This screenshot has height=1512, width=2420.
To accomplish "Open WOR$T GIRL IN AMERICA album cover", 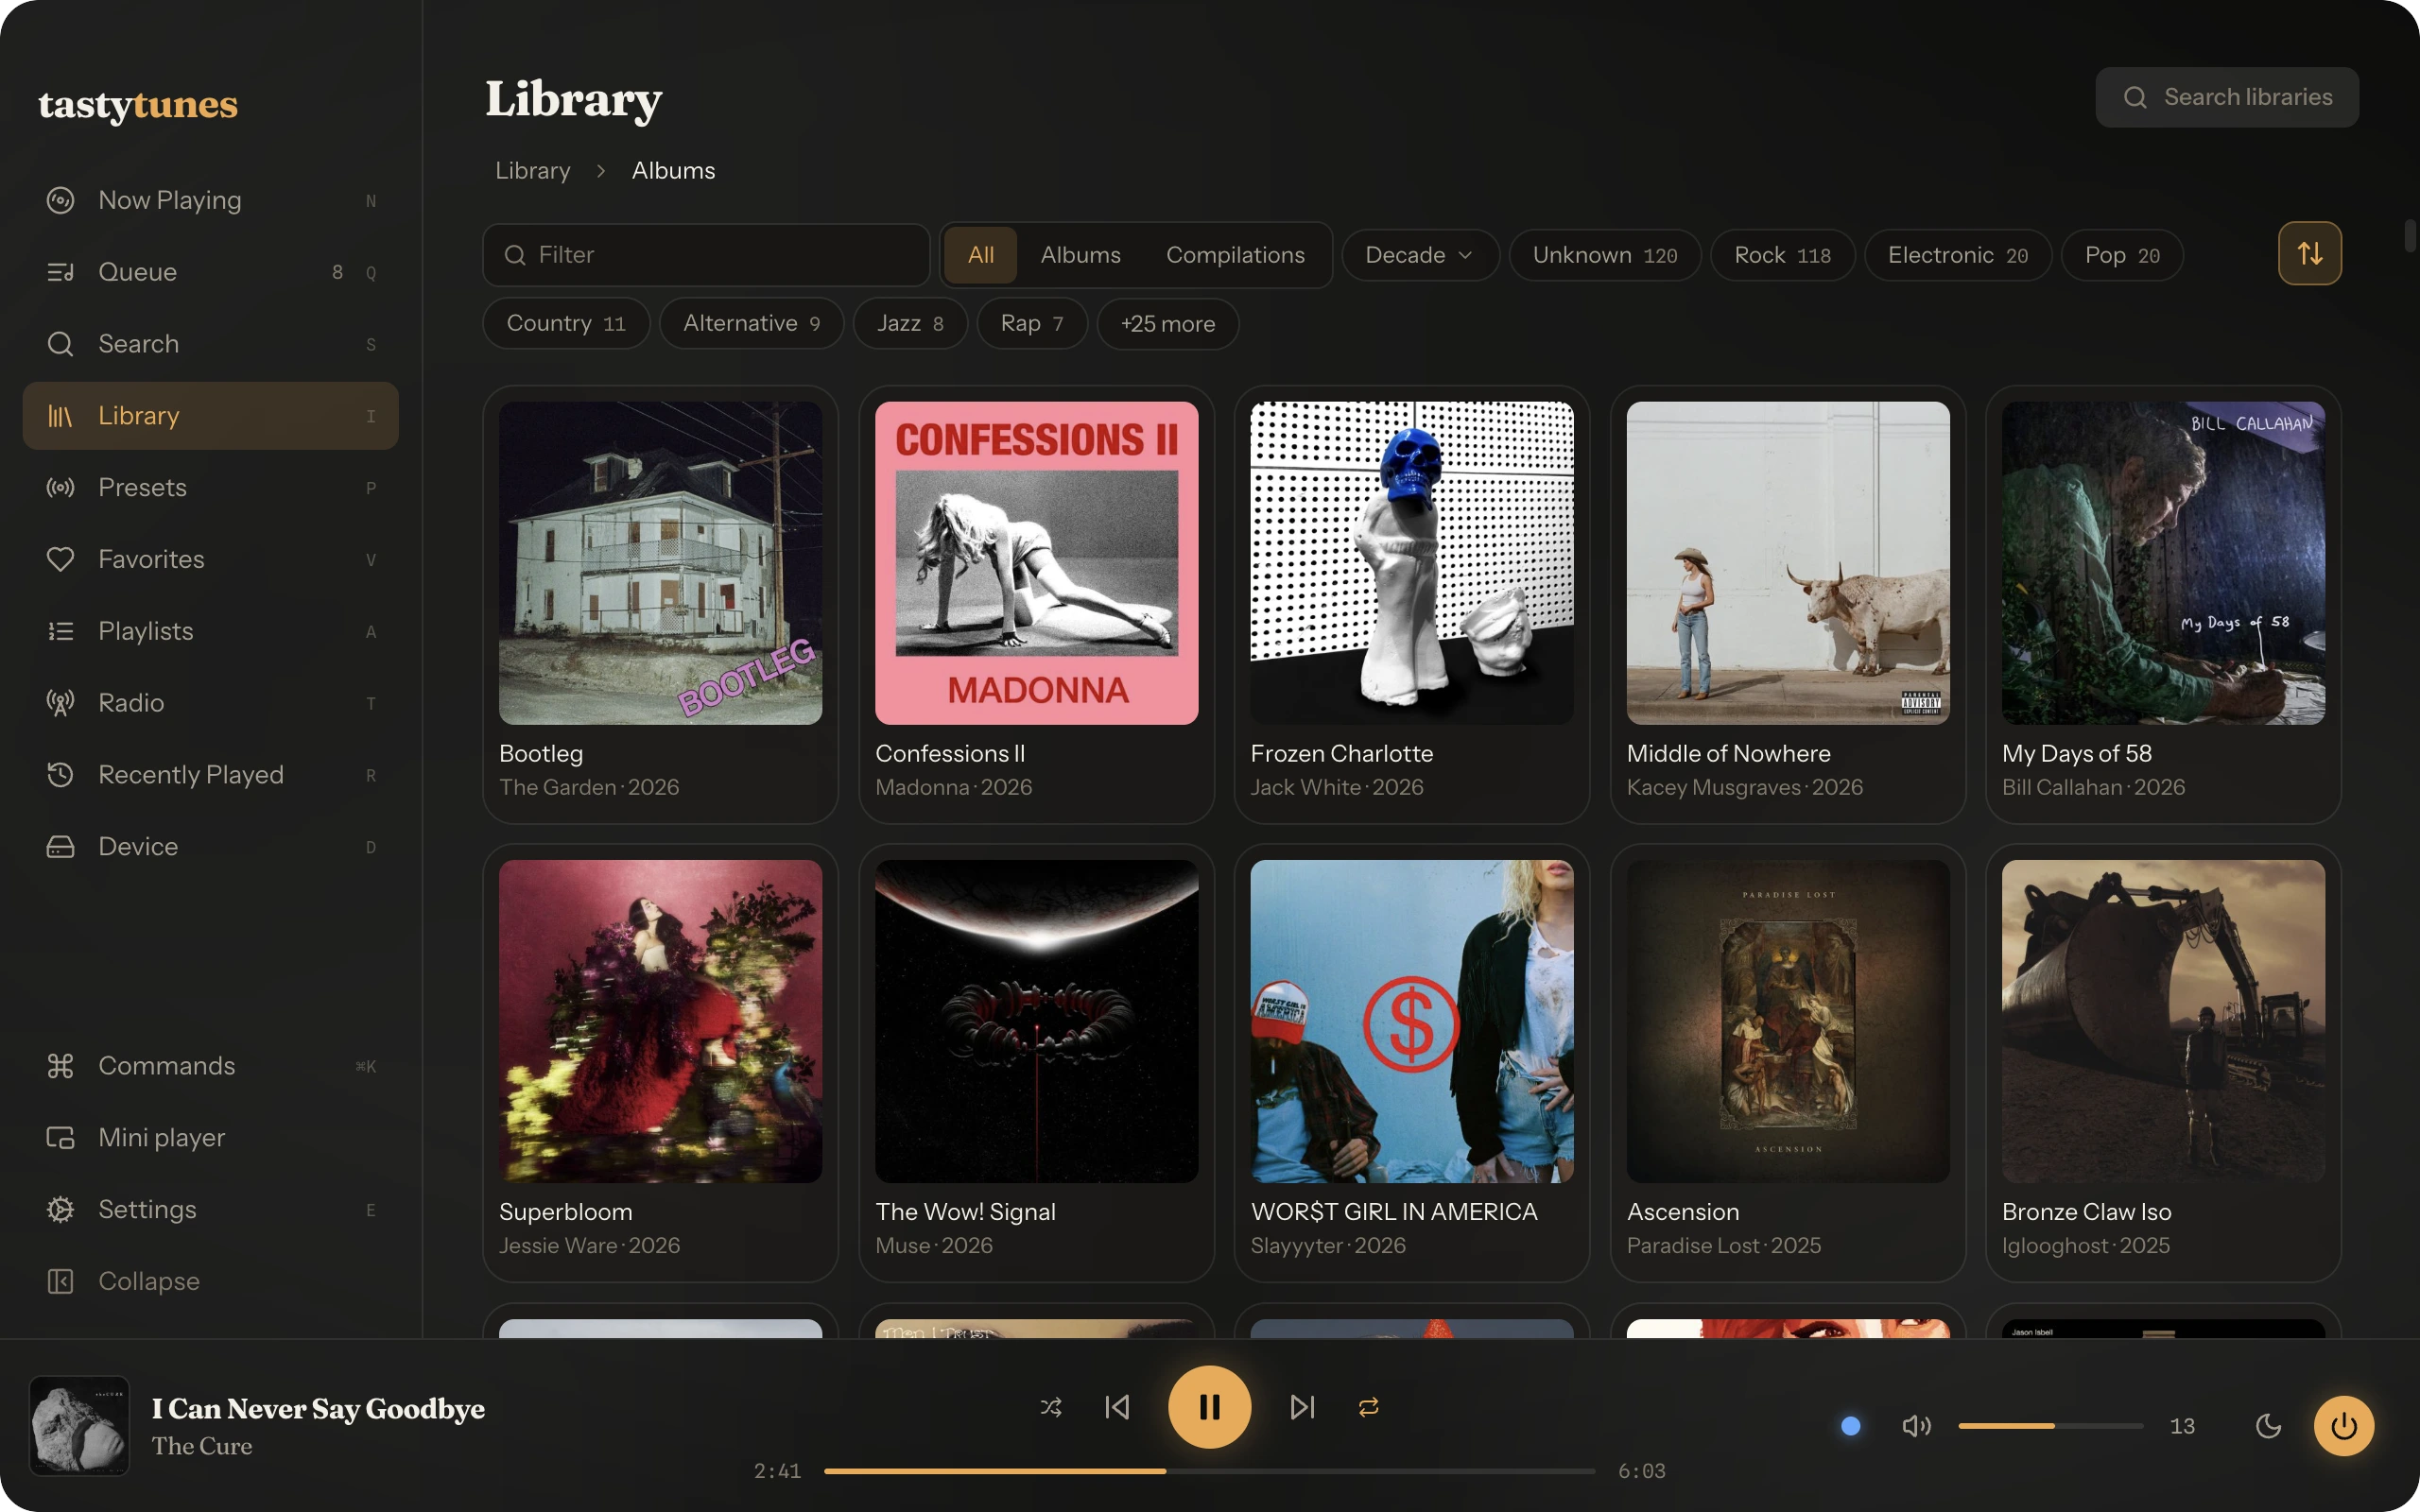I will tap(1412, 1021).
